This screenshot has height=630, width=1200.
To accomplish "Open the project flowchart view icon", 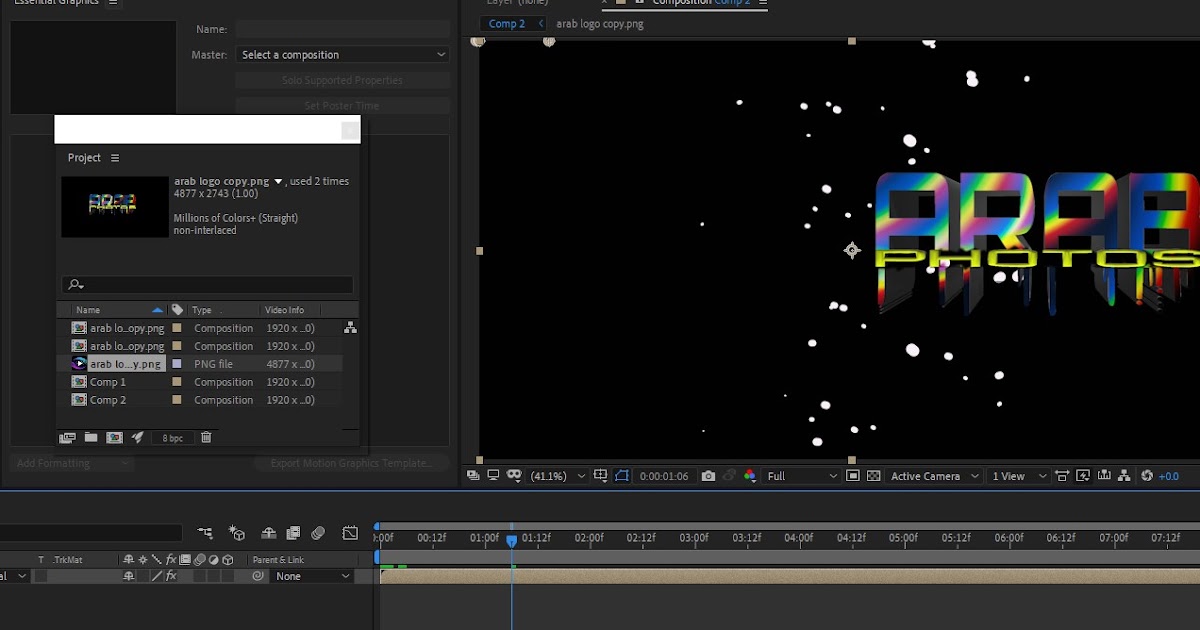I will (350, 328).
